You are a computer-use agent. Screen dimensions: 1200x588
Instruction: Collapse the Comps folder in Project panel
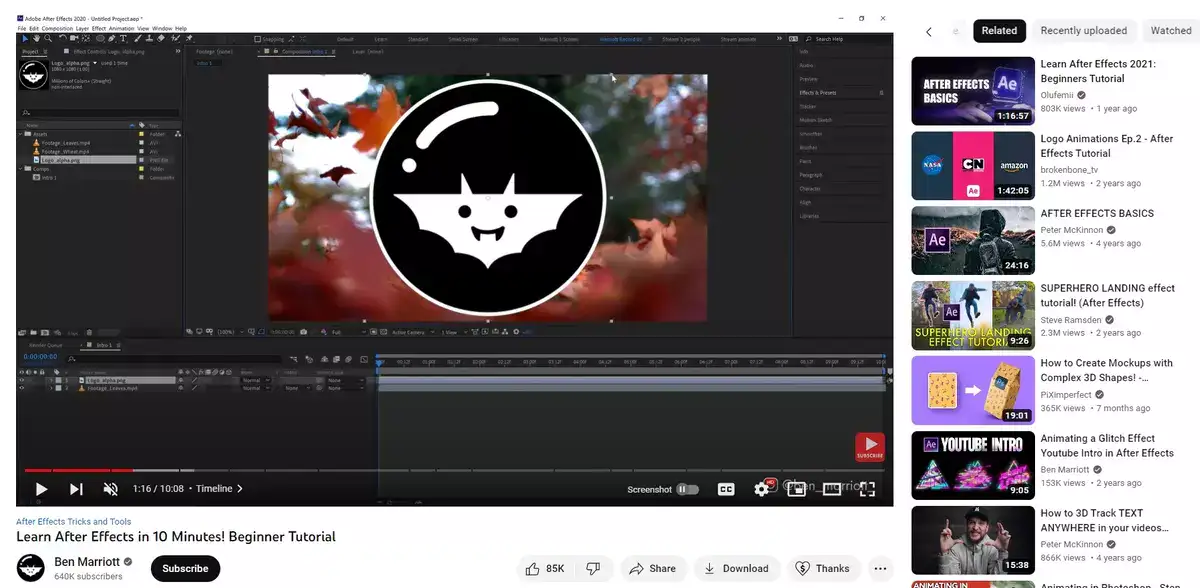pyautogui.click(x=21, y=168)
